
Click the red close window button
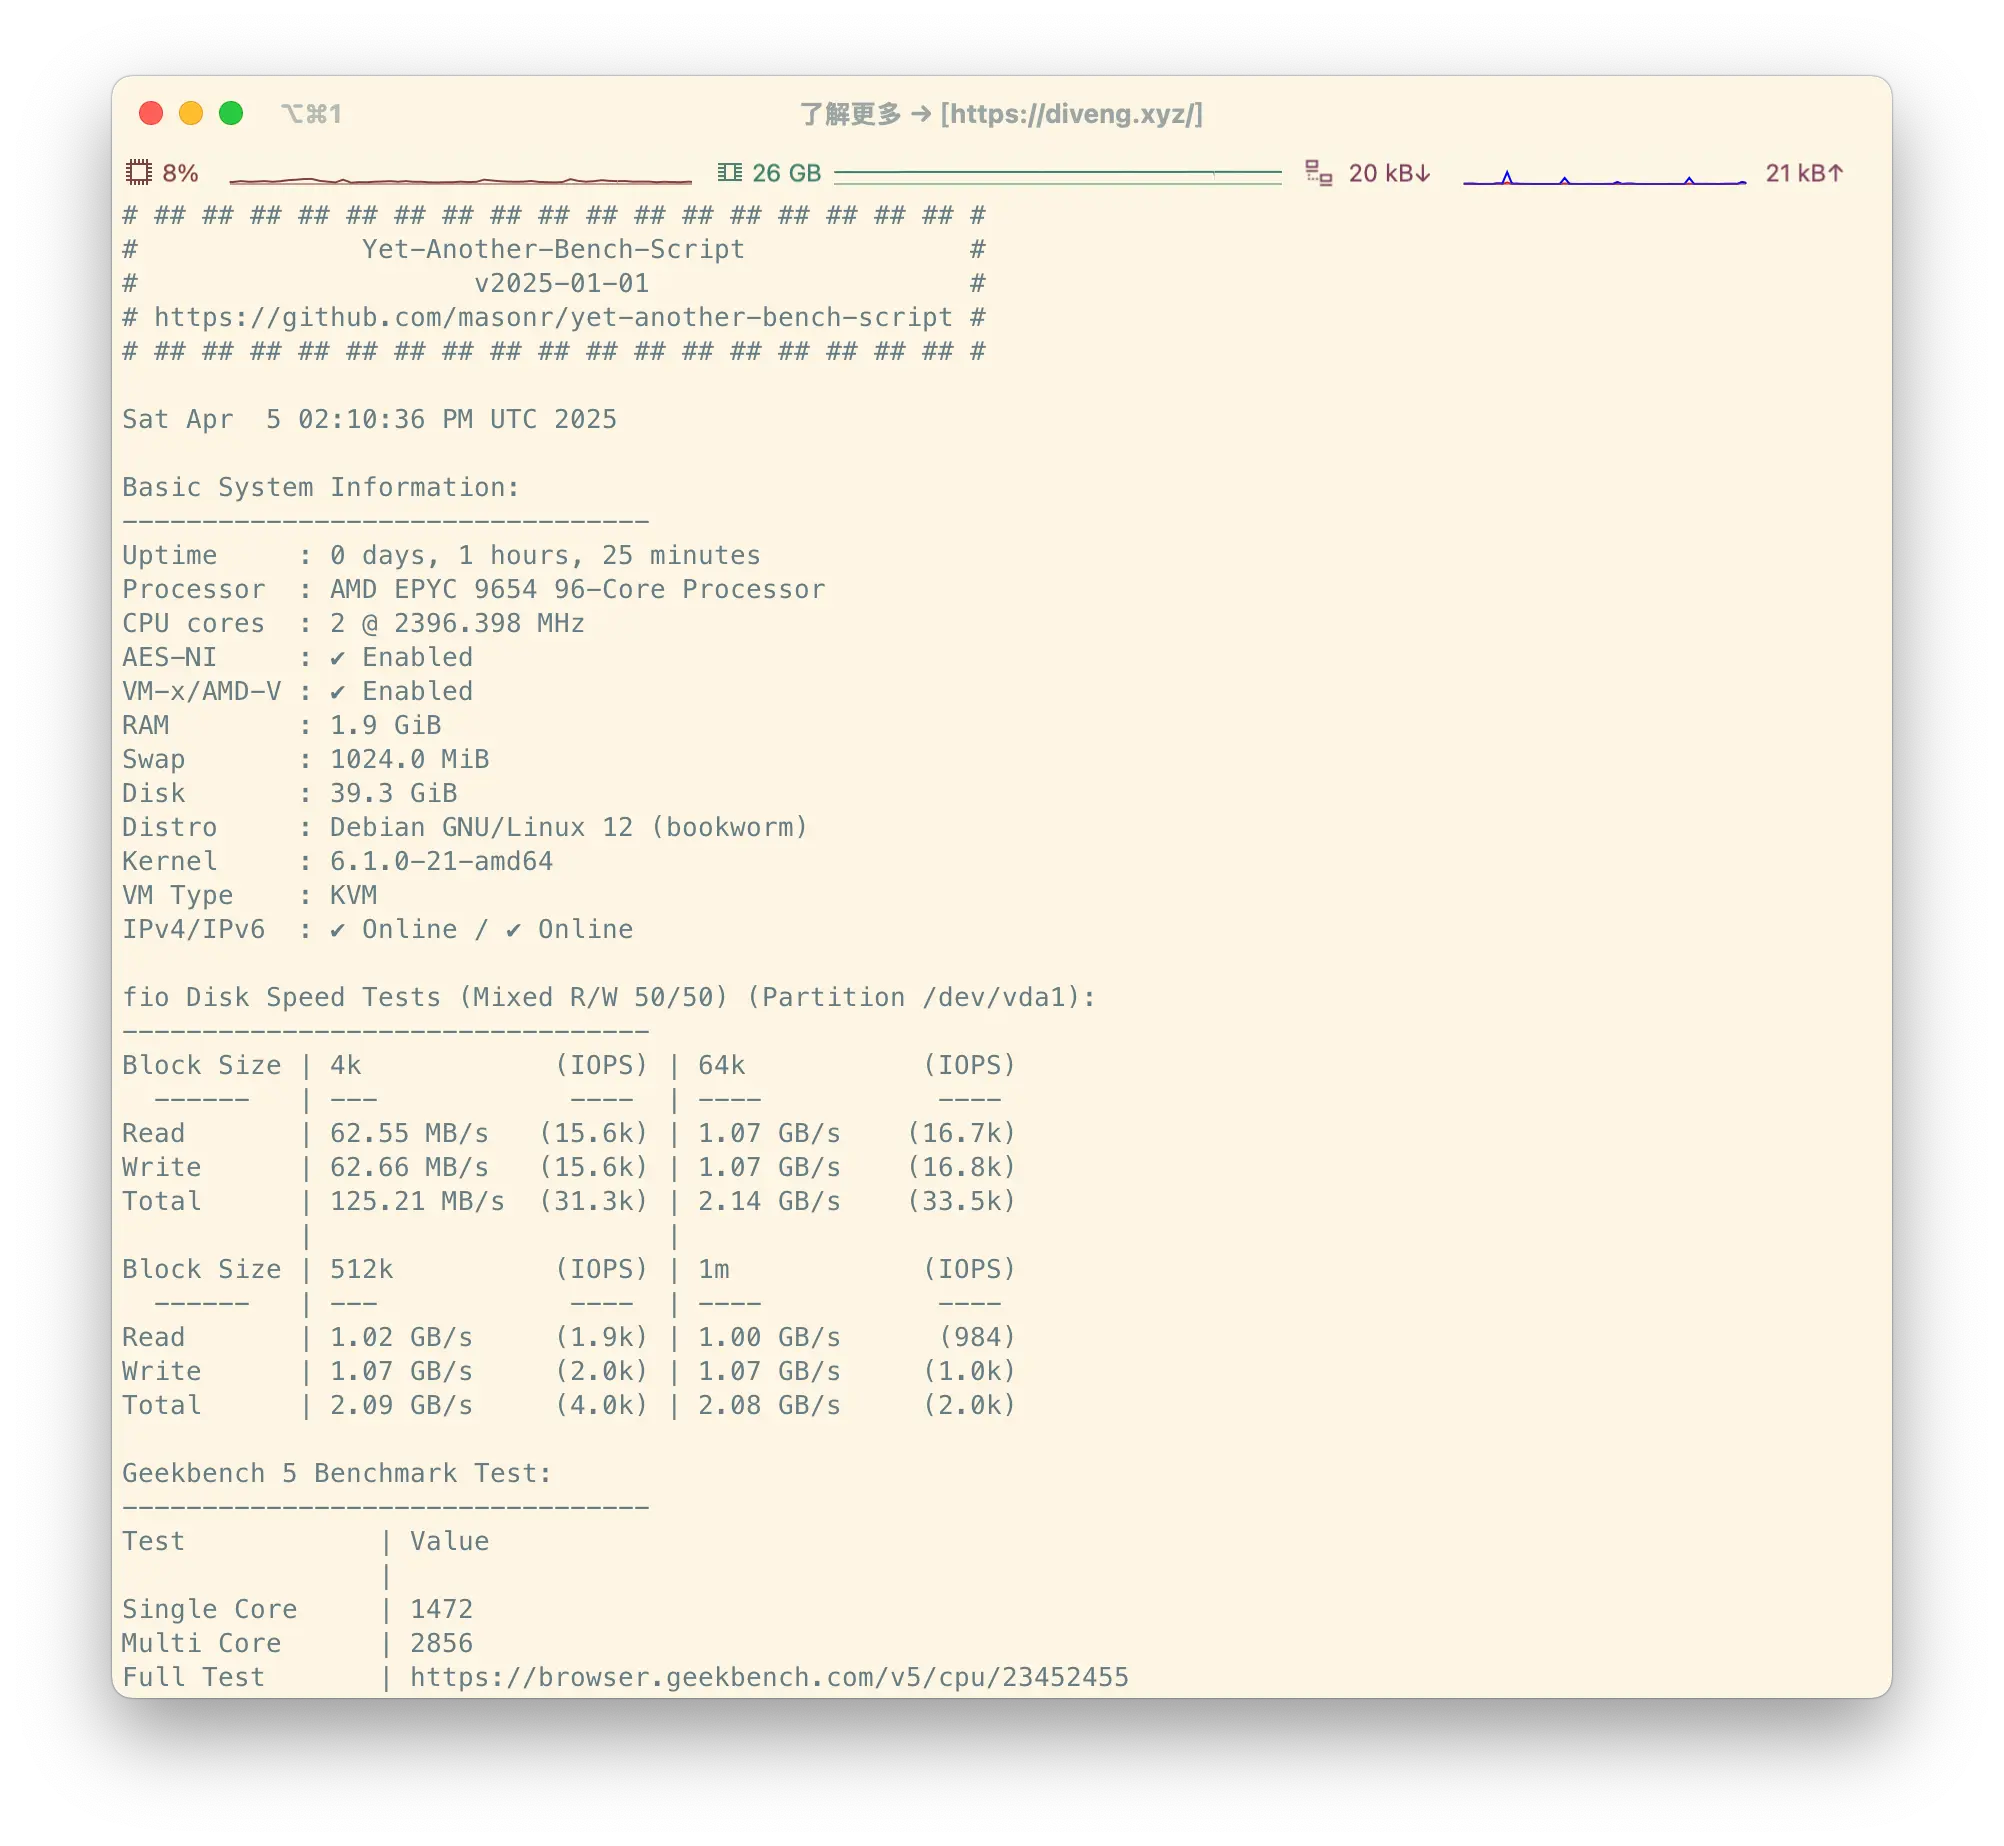click(151, 113)
